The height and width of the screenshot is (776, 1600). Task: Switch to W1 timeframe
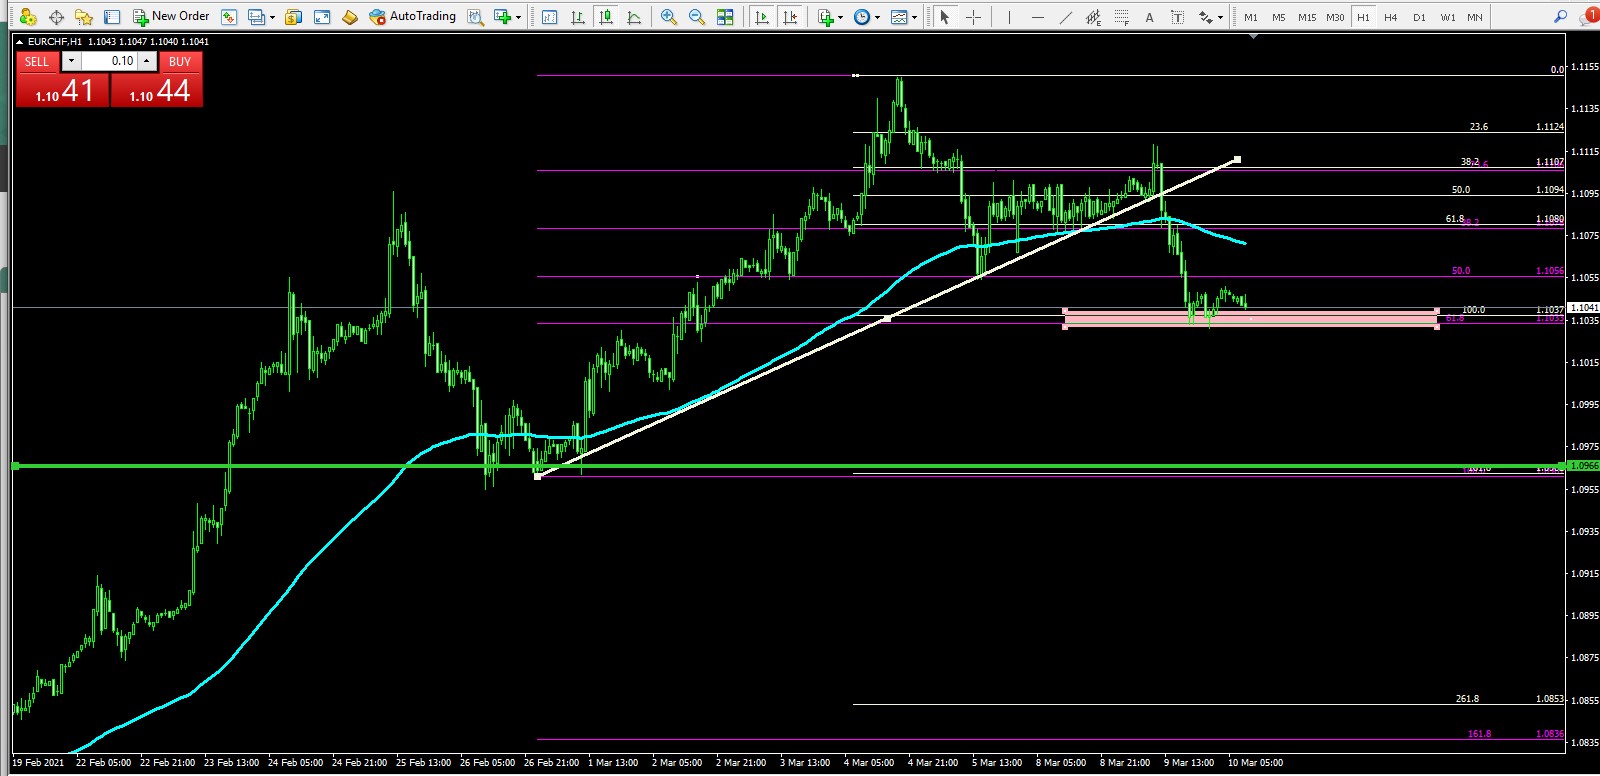(x=1447, y=17)
